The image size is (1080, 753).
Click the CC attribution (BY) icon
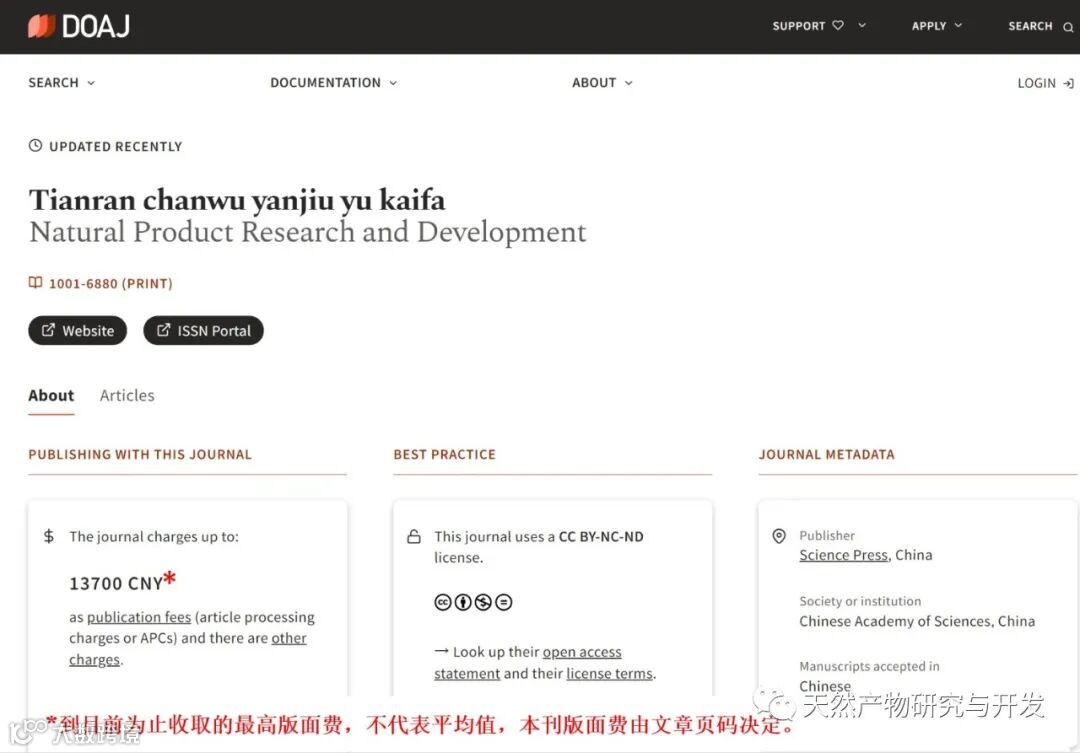463,602
